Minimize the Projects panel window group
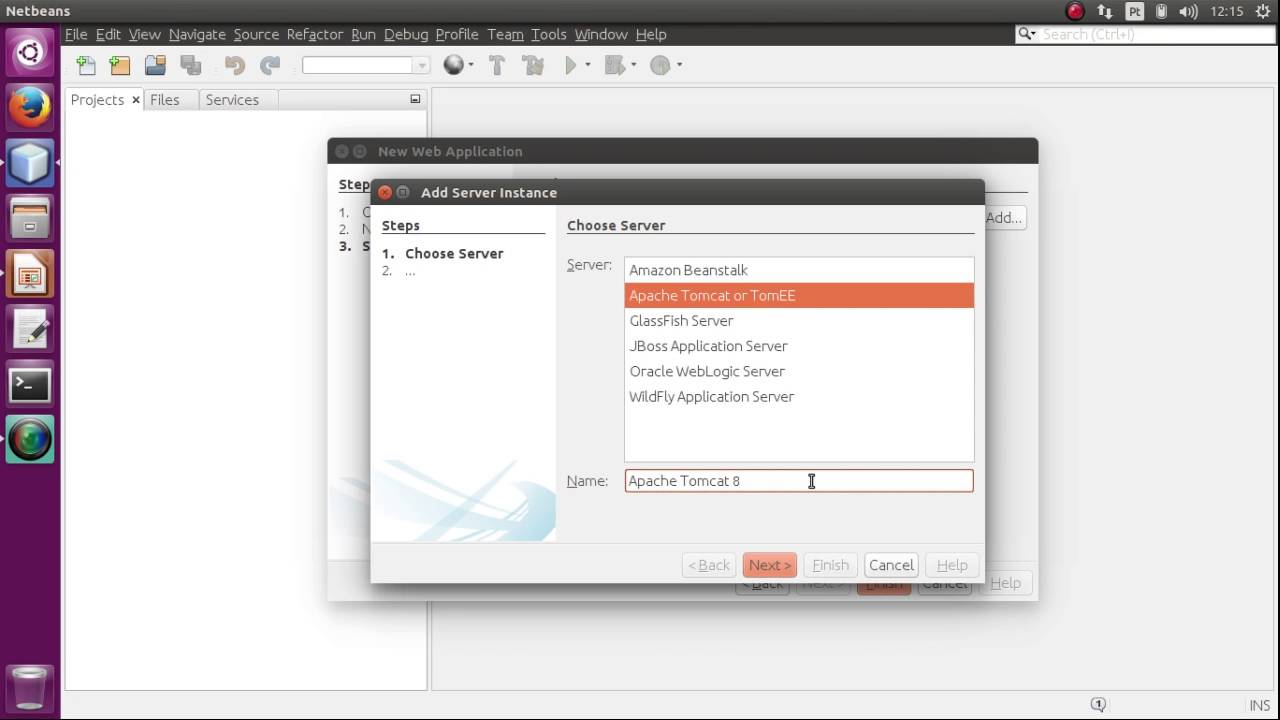This screenshot has height=720, width=1280. 415,99
